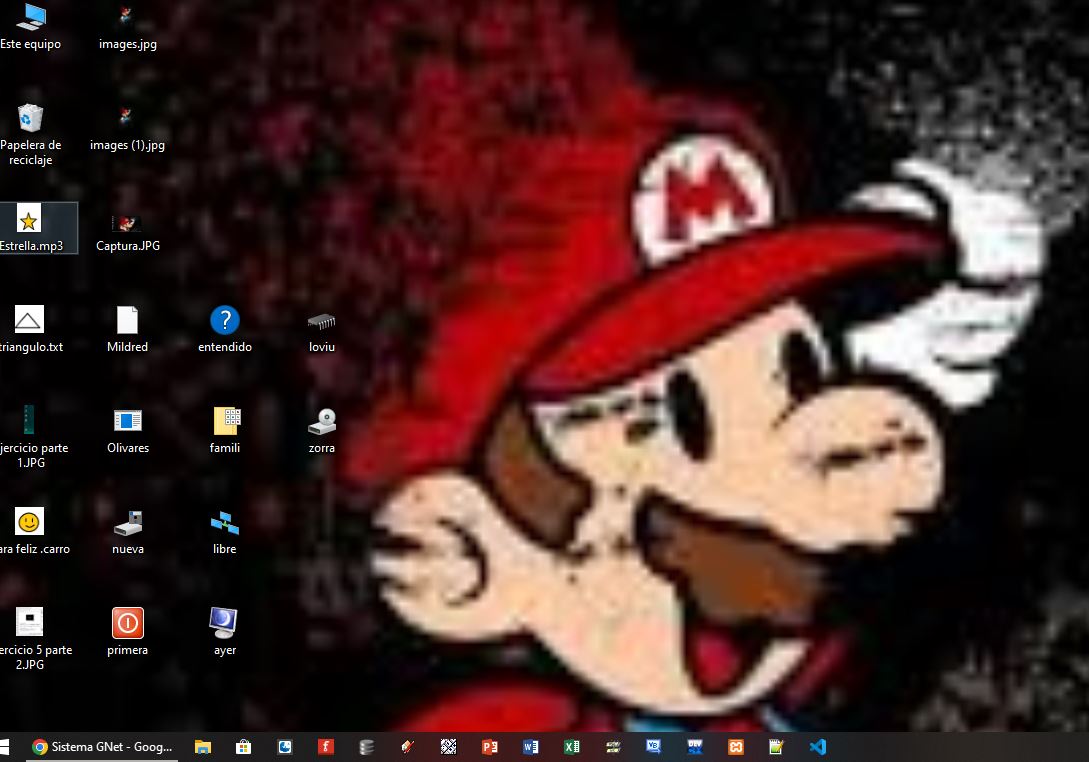Select the Papelera de reciclaje icon
The height and width of the screenshot is (762, 1089).
point(30,119)
